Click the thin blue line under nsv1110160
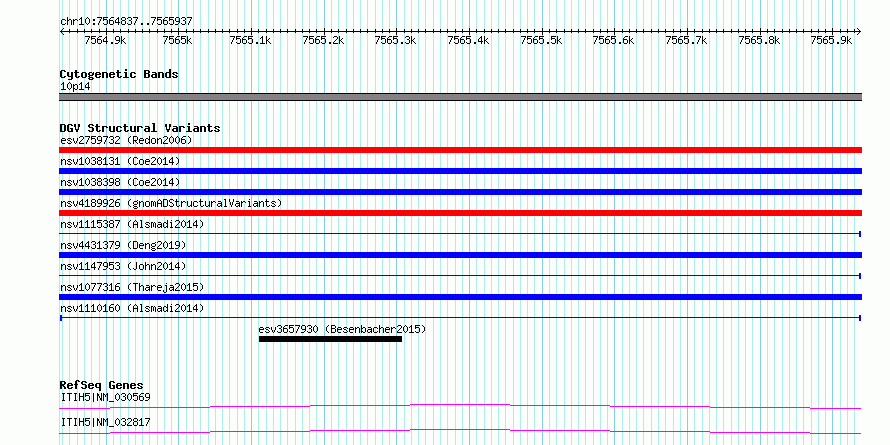 pos(461,318)
